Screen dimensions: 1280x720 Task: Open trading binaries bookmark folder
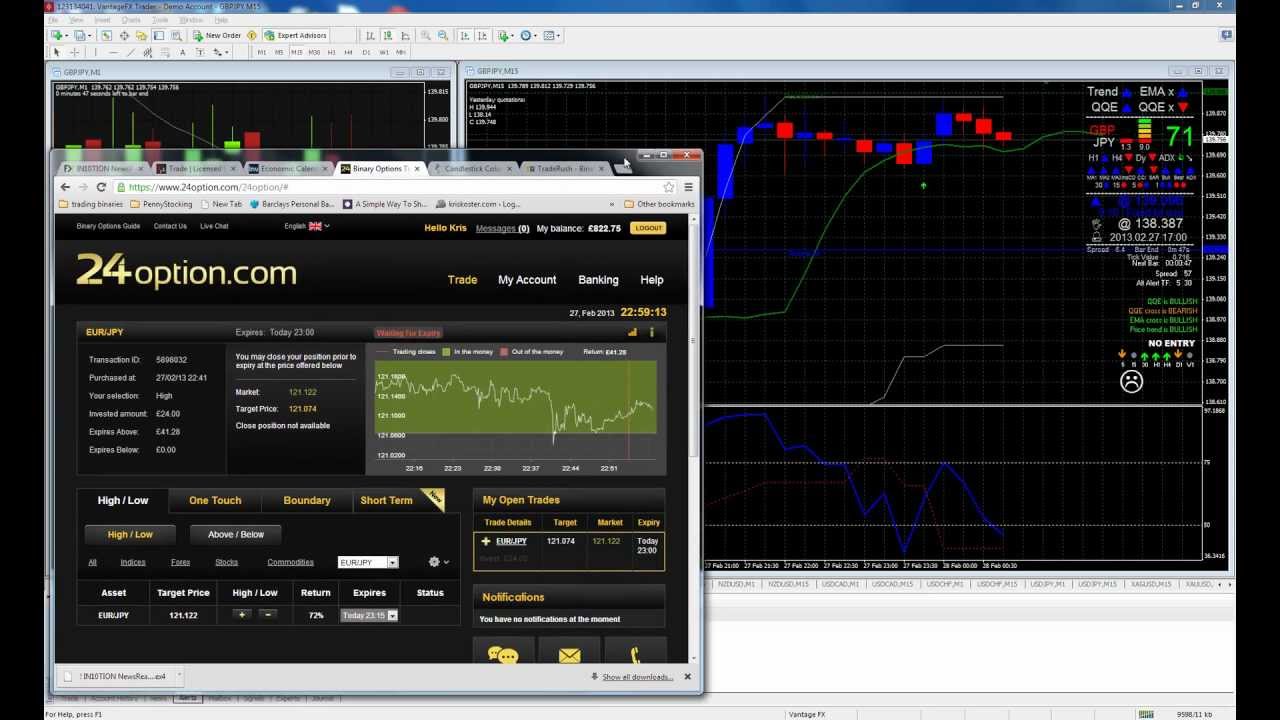point(90,204)
